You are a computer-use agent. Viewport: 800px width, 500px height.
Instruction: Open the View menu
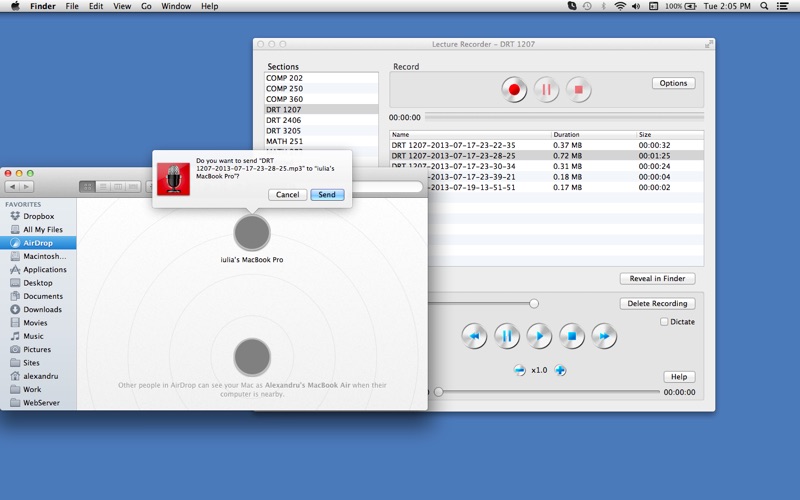(x=122, y=6)
